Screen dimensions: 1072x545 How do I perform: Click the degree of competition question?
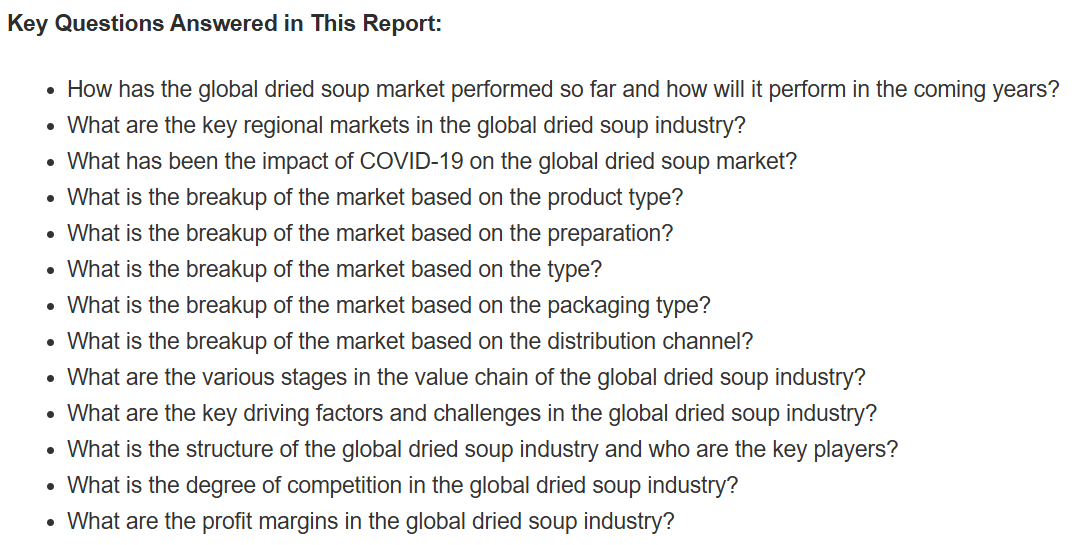pyautogui.click(x=403, y=486)
